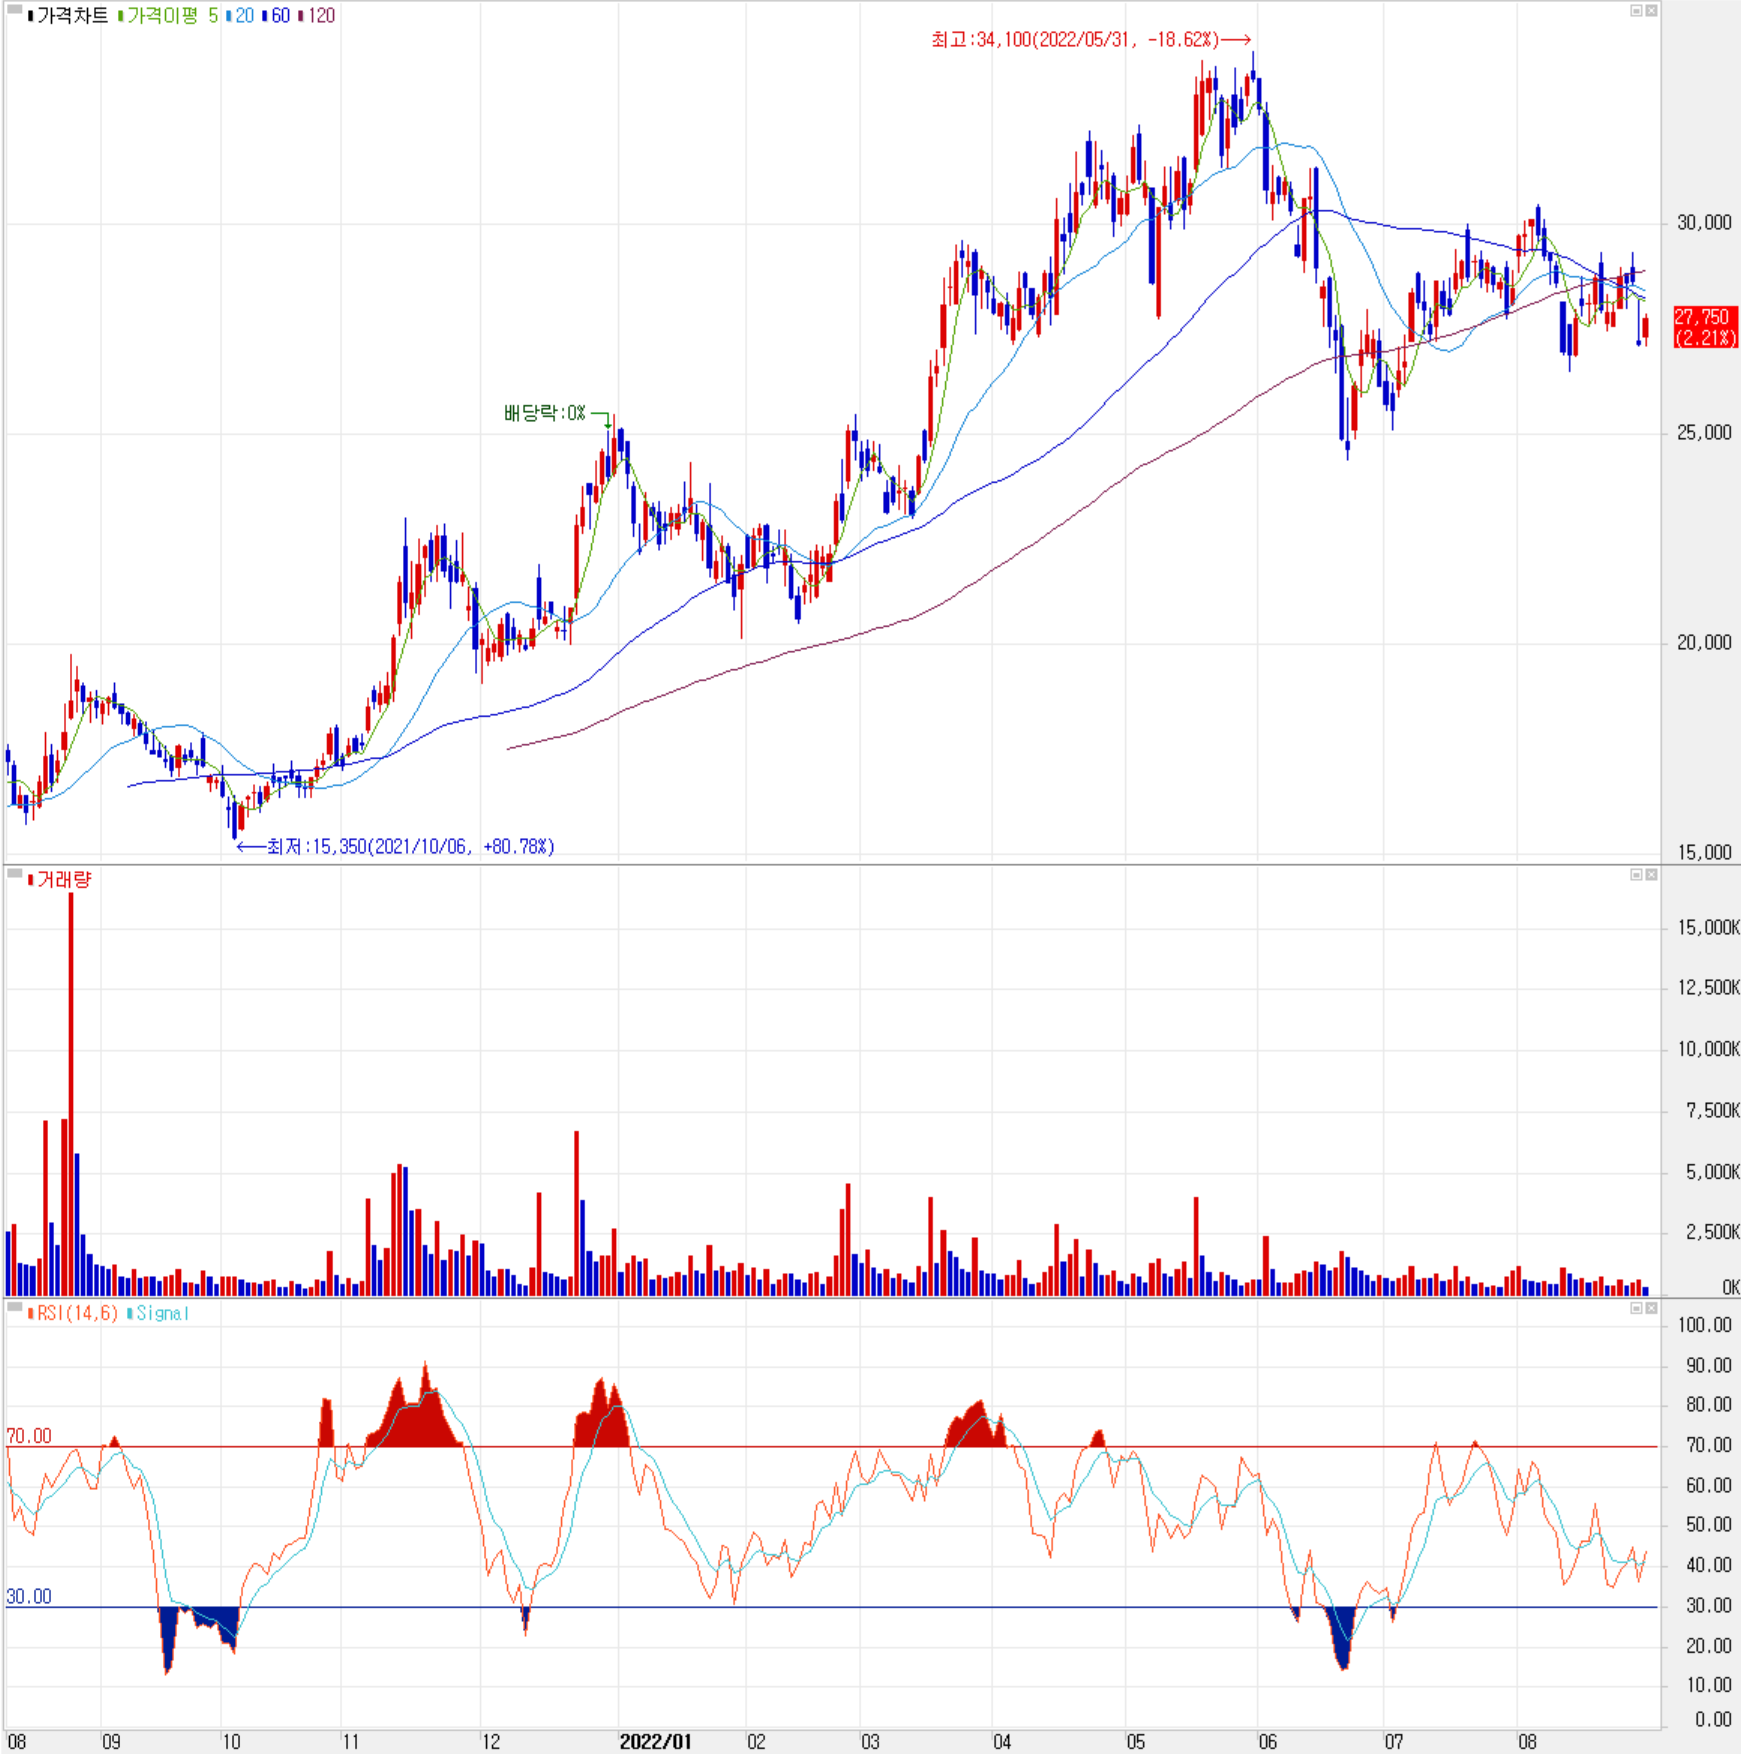The image size is (1741, 1754).
Task: Select the 60-day moving average legend
Action: (x=280, y=15)
